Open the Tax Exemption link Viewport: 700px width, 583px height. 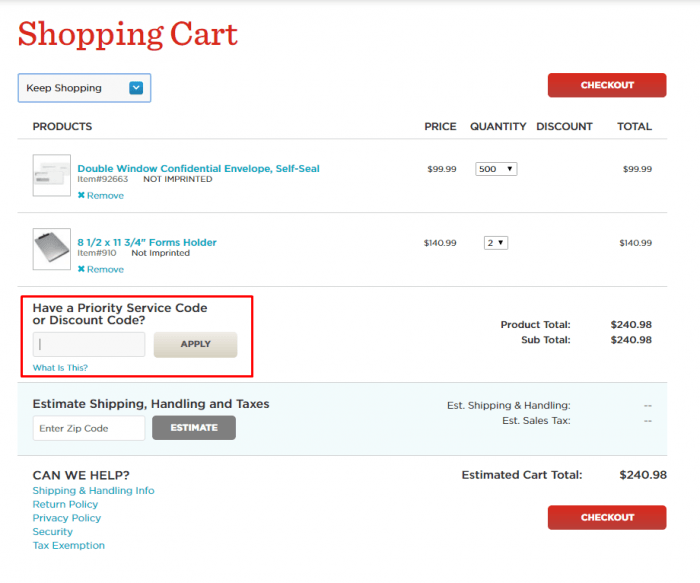click(69, 546)
